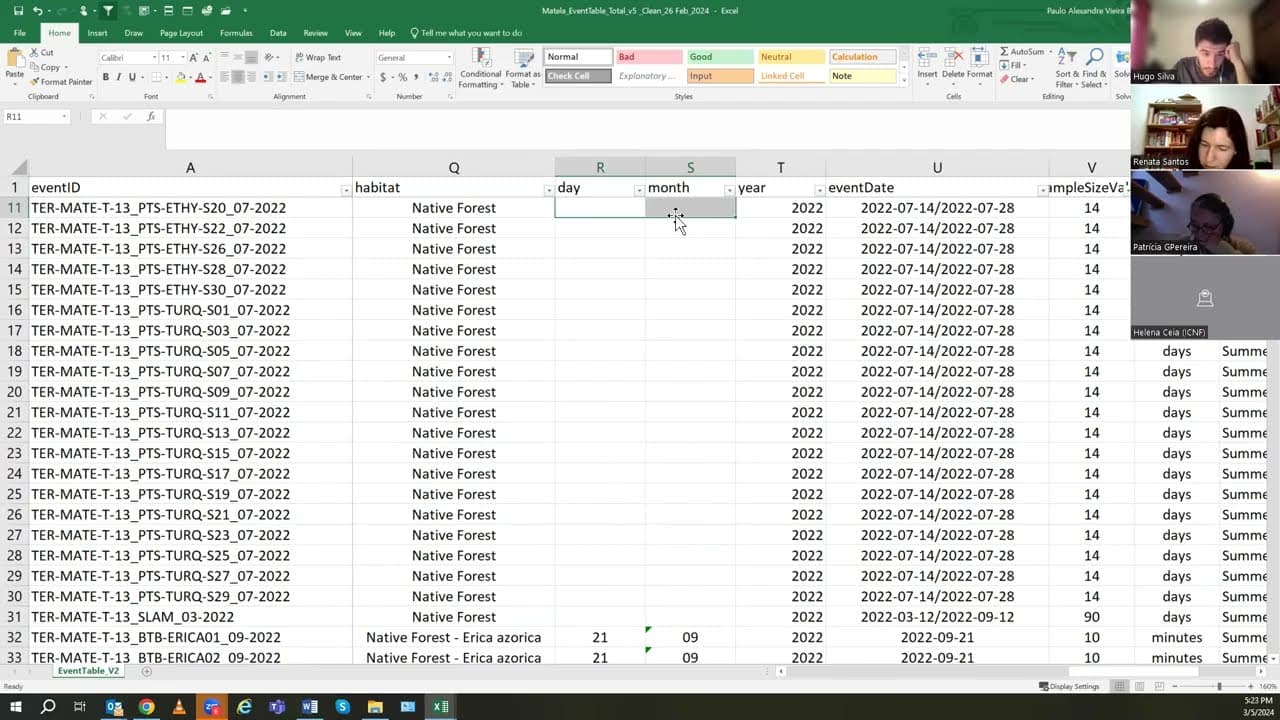
Task: Open Format as Table menu
Action: tap(522, 68)
